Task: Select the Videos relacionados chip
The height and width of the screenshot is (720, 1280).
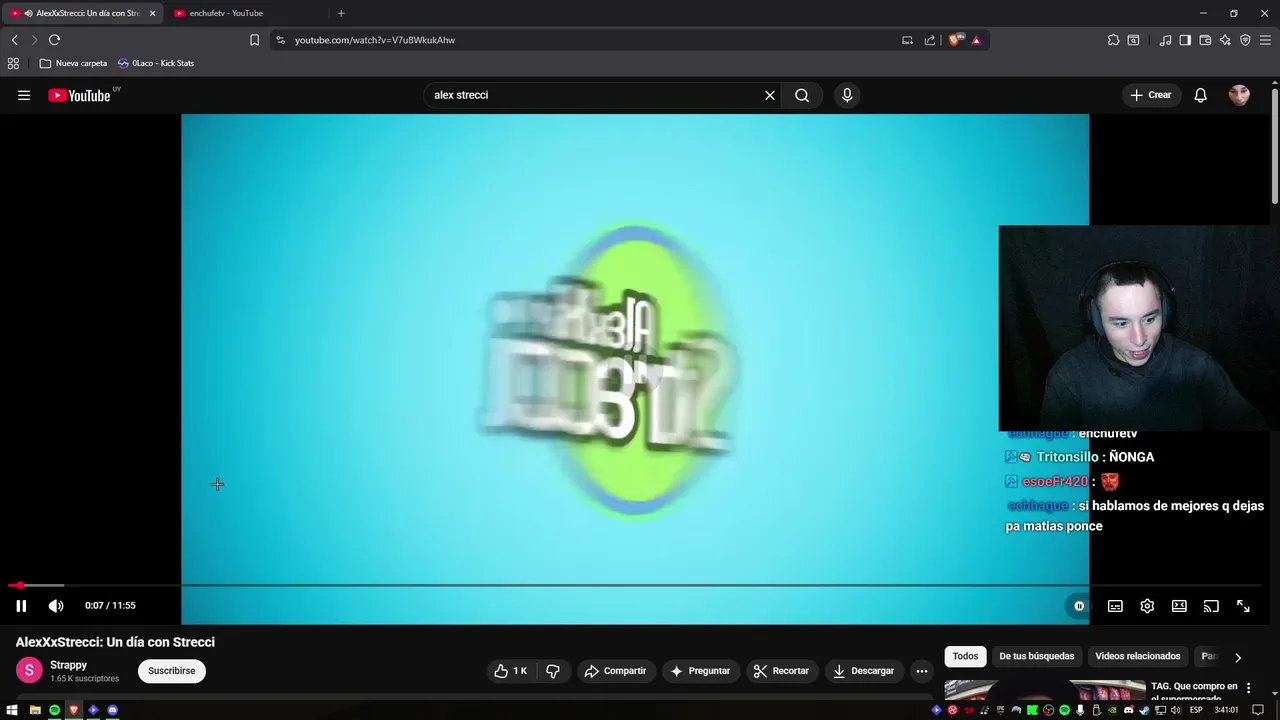Action: click(1138, 656)
